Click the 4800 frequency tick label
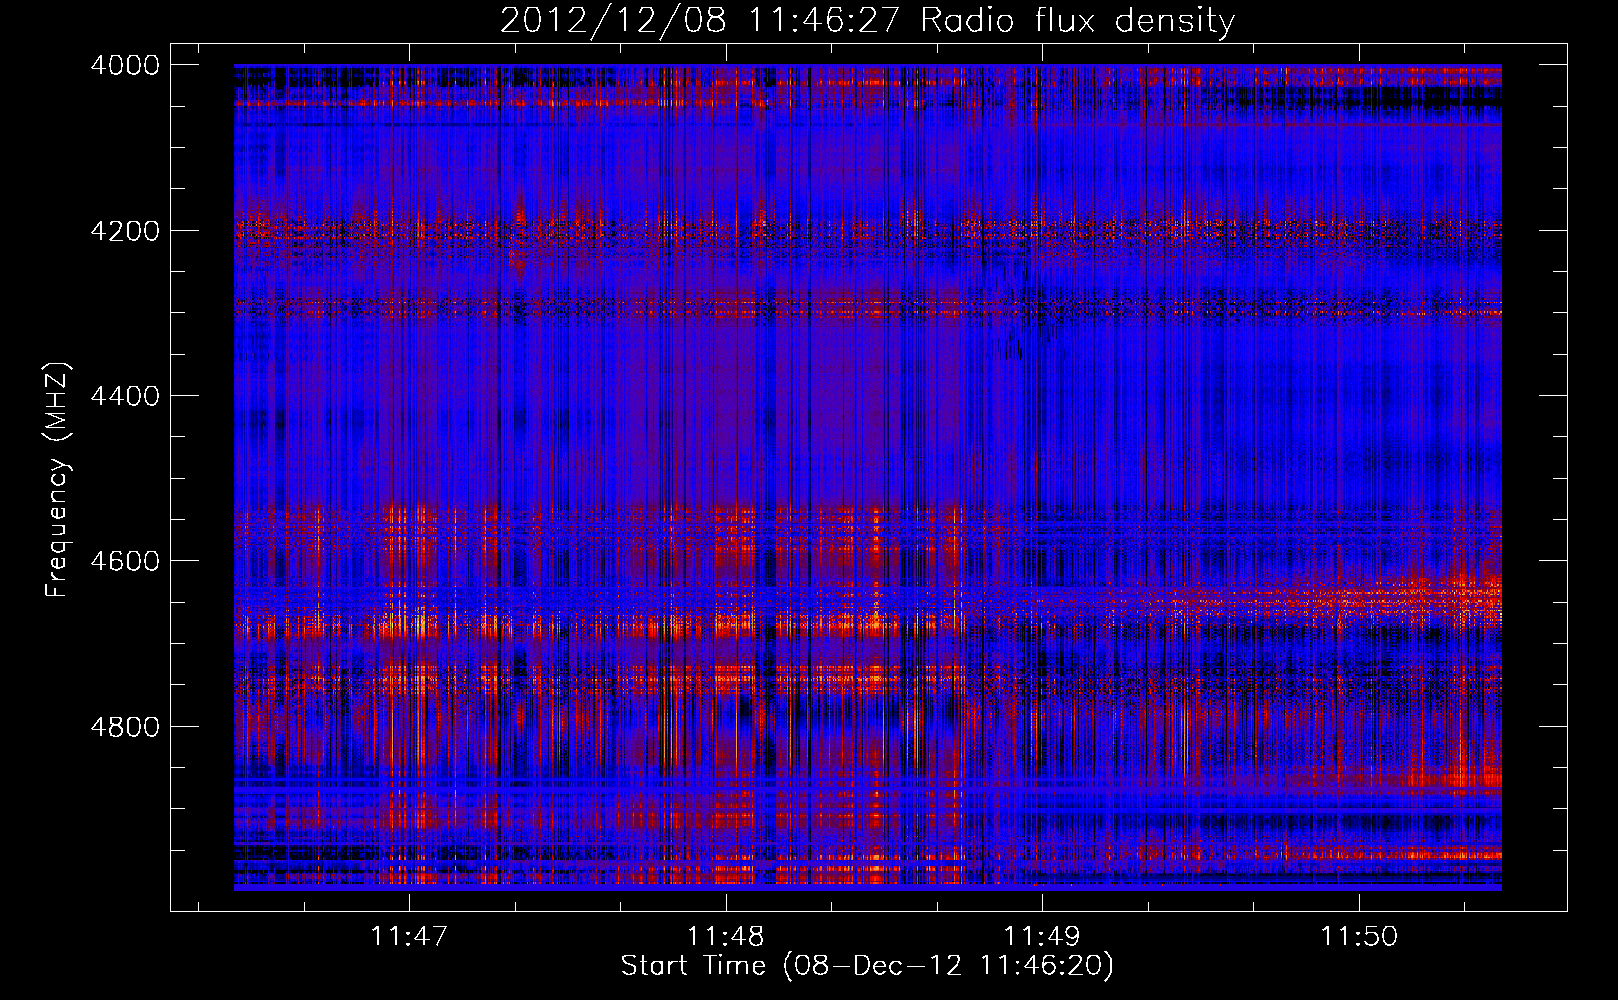The image size is (1618, 1000). 125,727
